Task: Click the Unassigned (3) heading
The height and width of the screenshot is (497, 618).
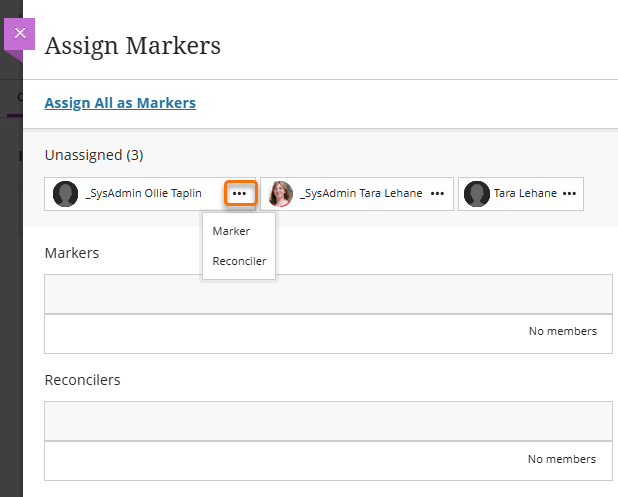Action: point(94,156)
